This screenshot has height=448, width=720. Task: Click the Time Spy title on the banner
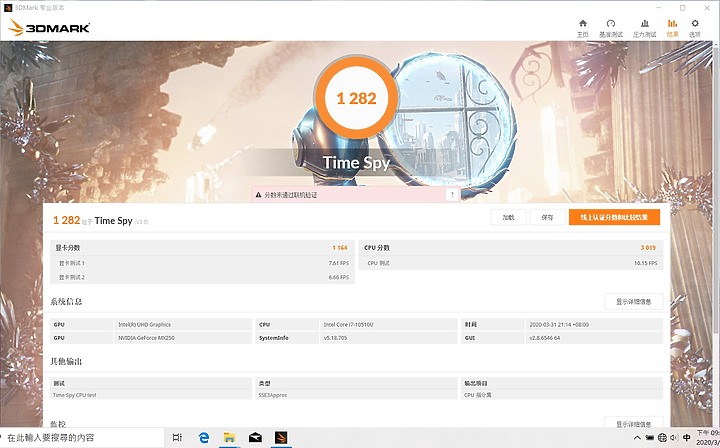pos(356,162)
